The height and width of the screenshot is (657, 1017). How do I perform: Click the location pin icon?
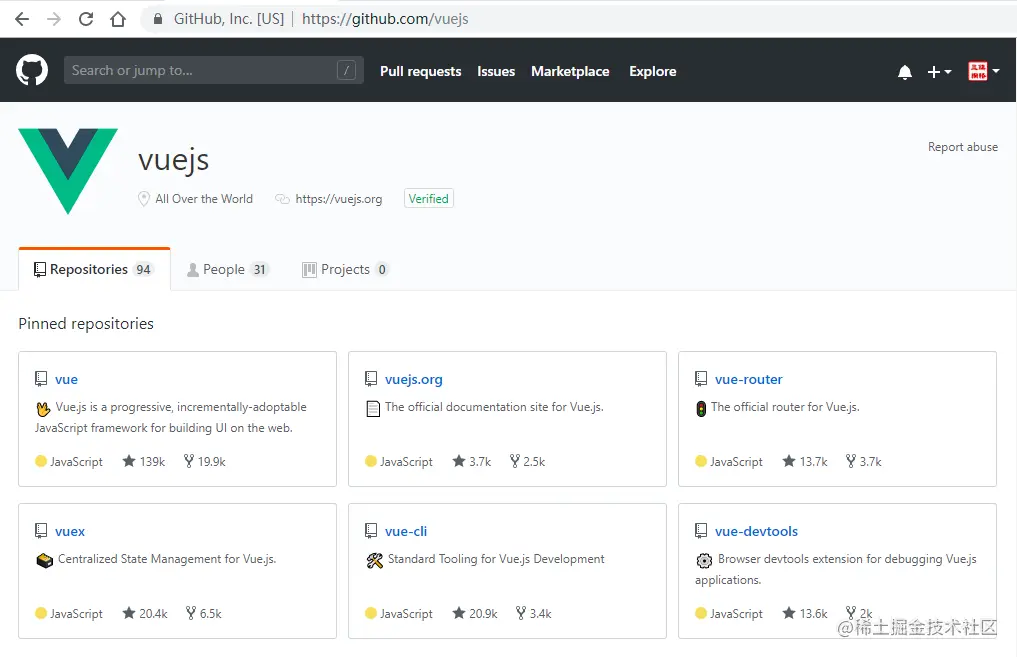(143, 199)
